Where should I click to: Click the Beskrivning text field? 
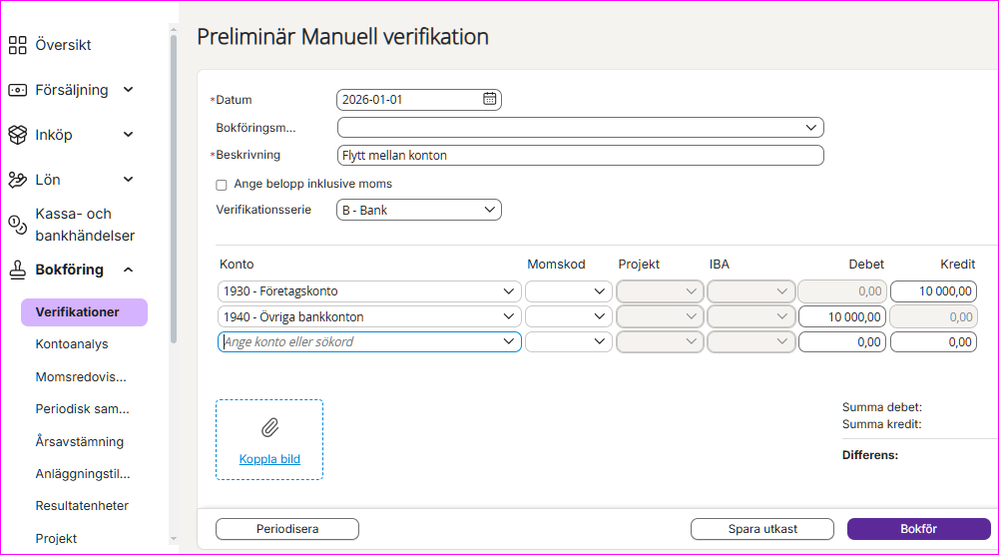click(x=580, y=155)
